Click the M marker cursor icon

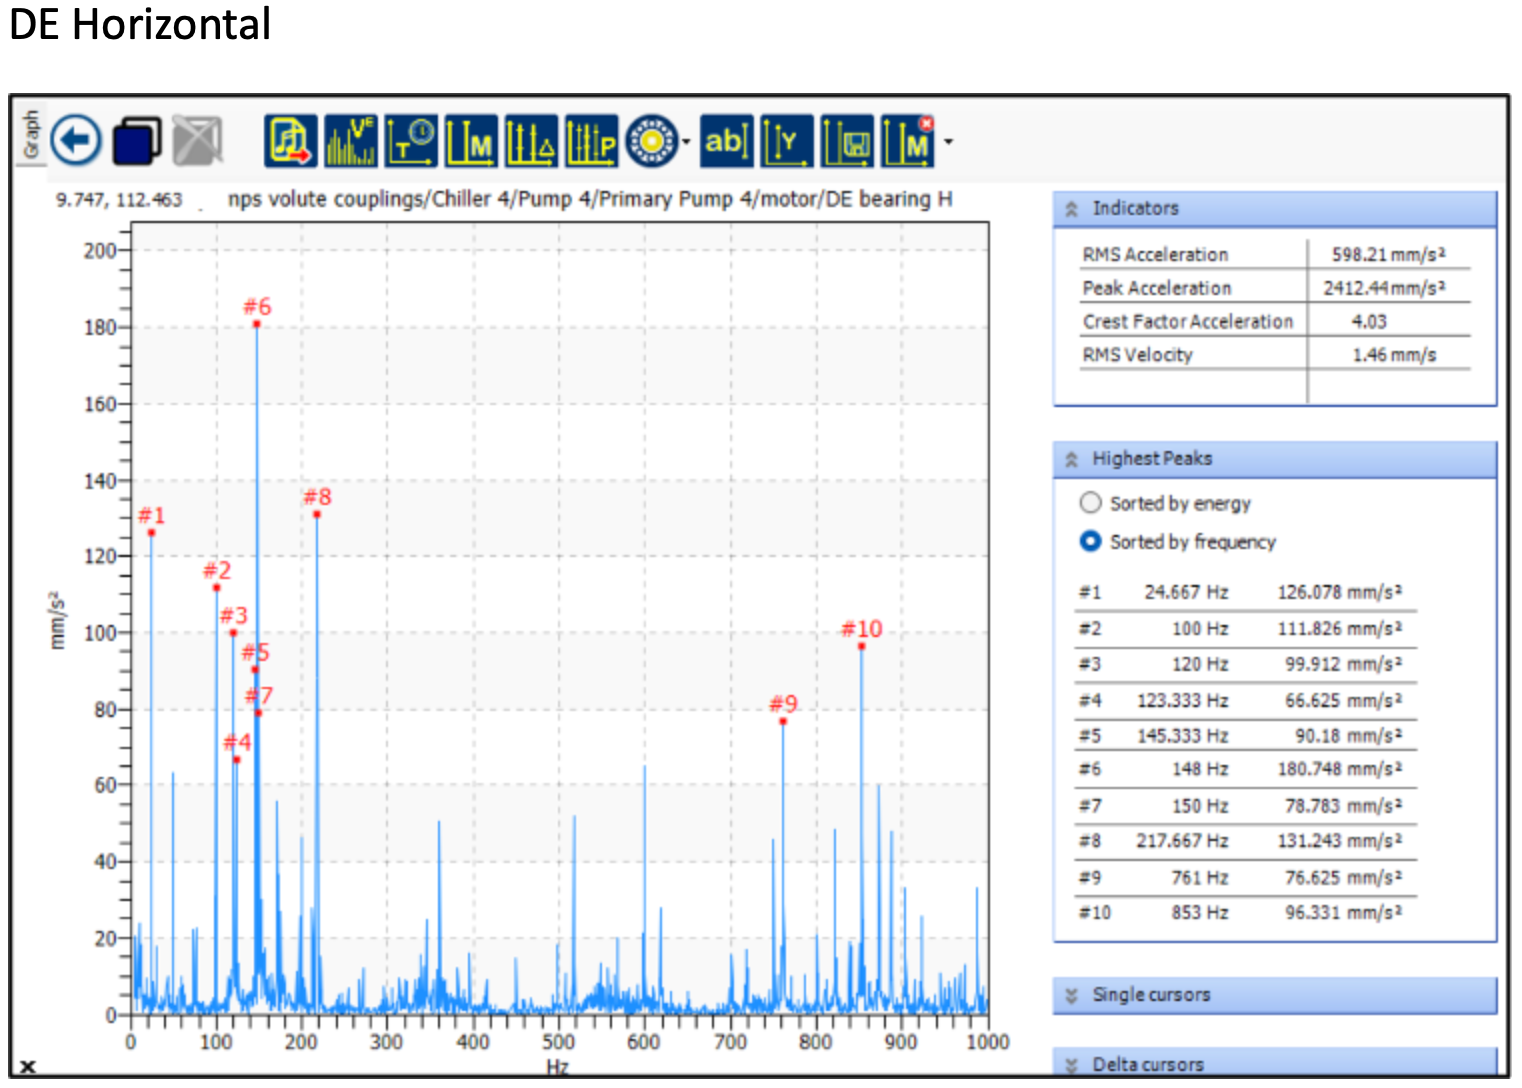click(x=471, y=141)
